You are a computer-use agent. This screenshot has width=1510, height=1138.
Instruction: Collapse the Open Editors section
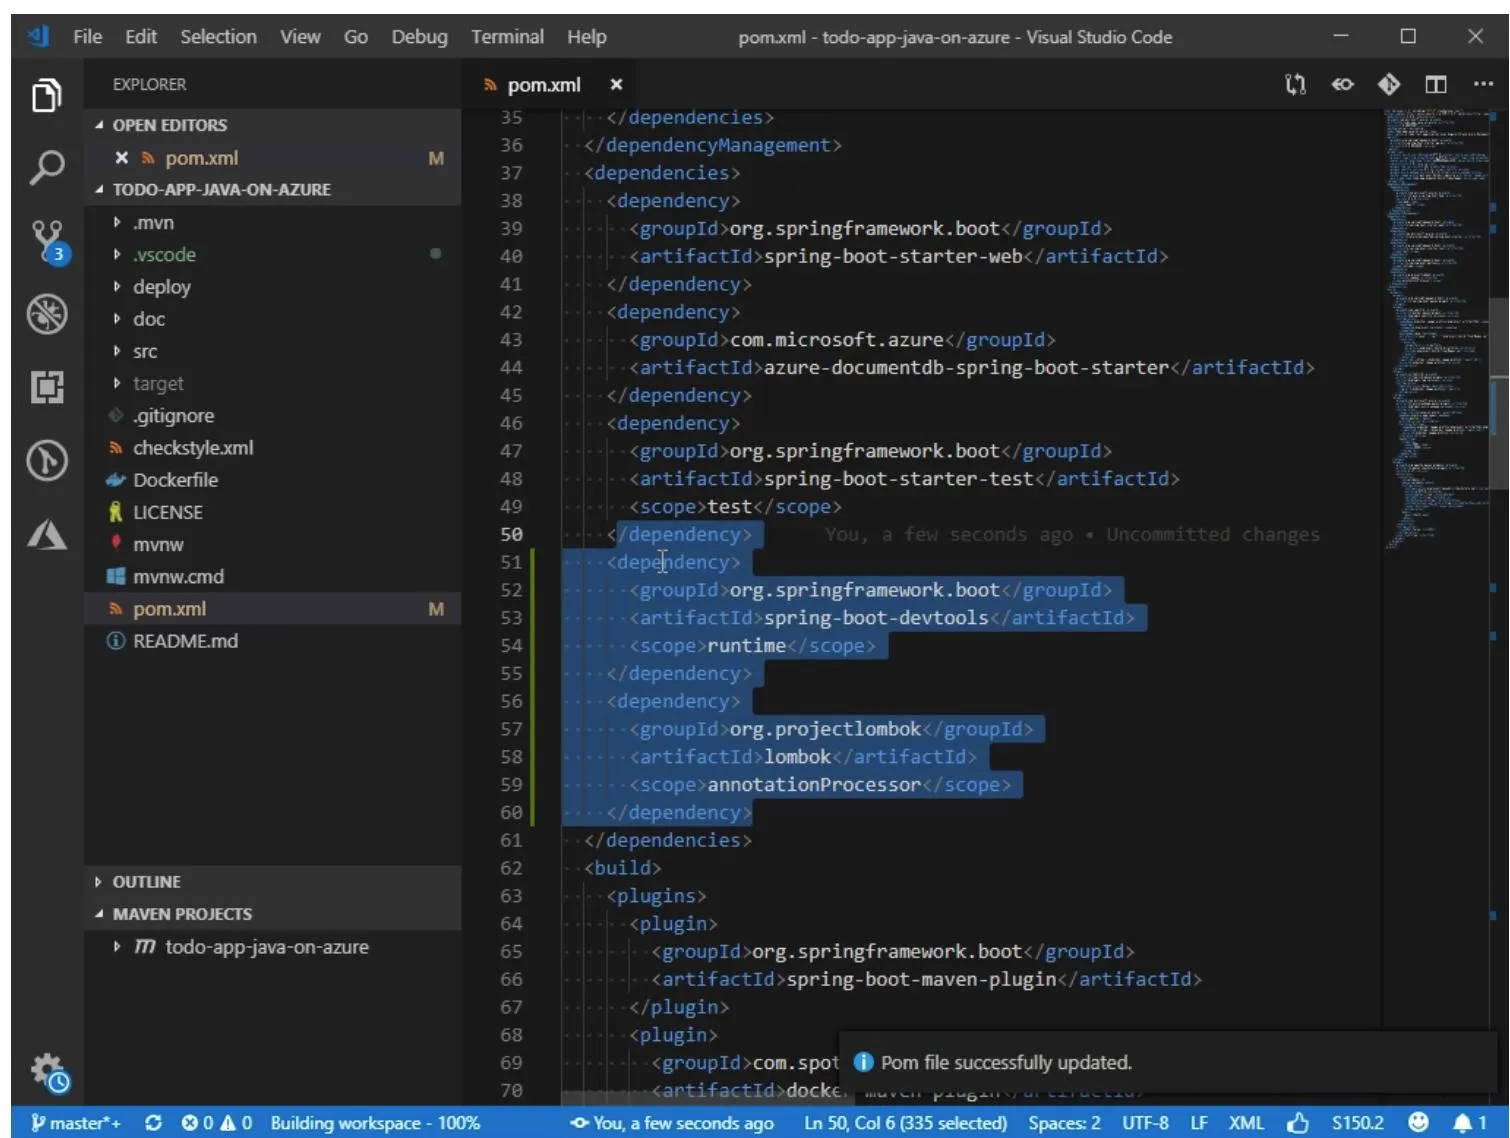[x=169, y=125]
